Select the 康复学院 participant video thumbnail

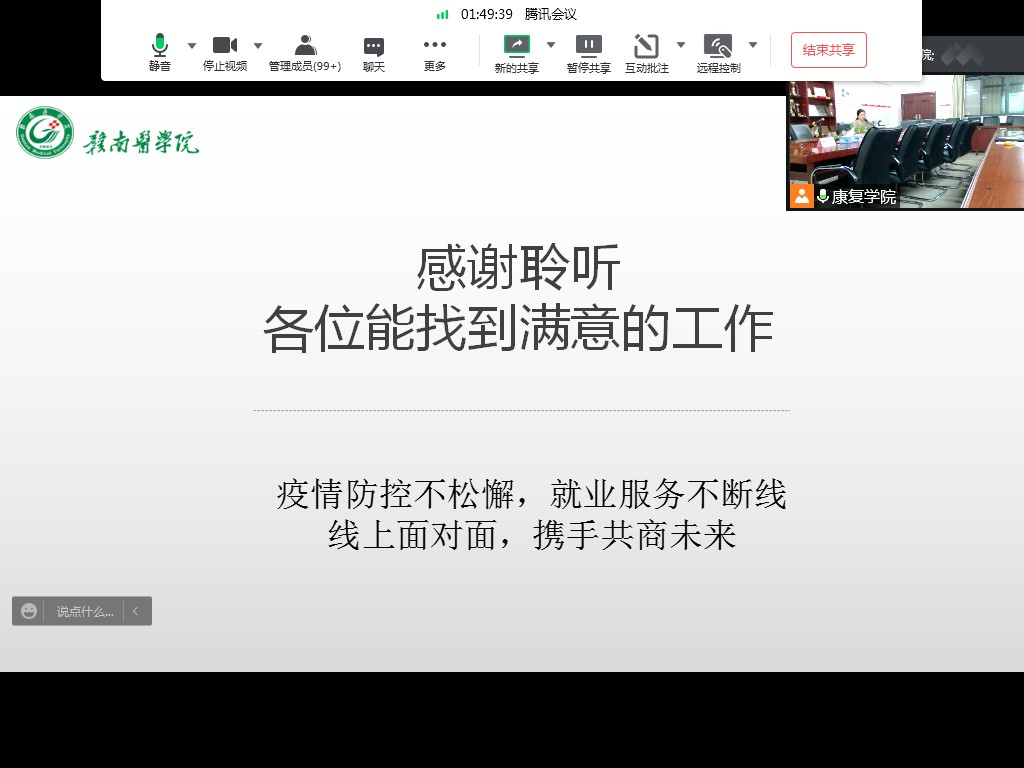(x=905, y=140)
